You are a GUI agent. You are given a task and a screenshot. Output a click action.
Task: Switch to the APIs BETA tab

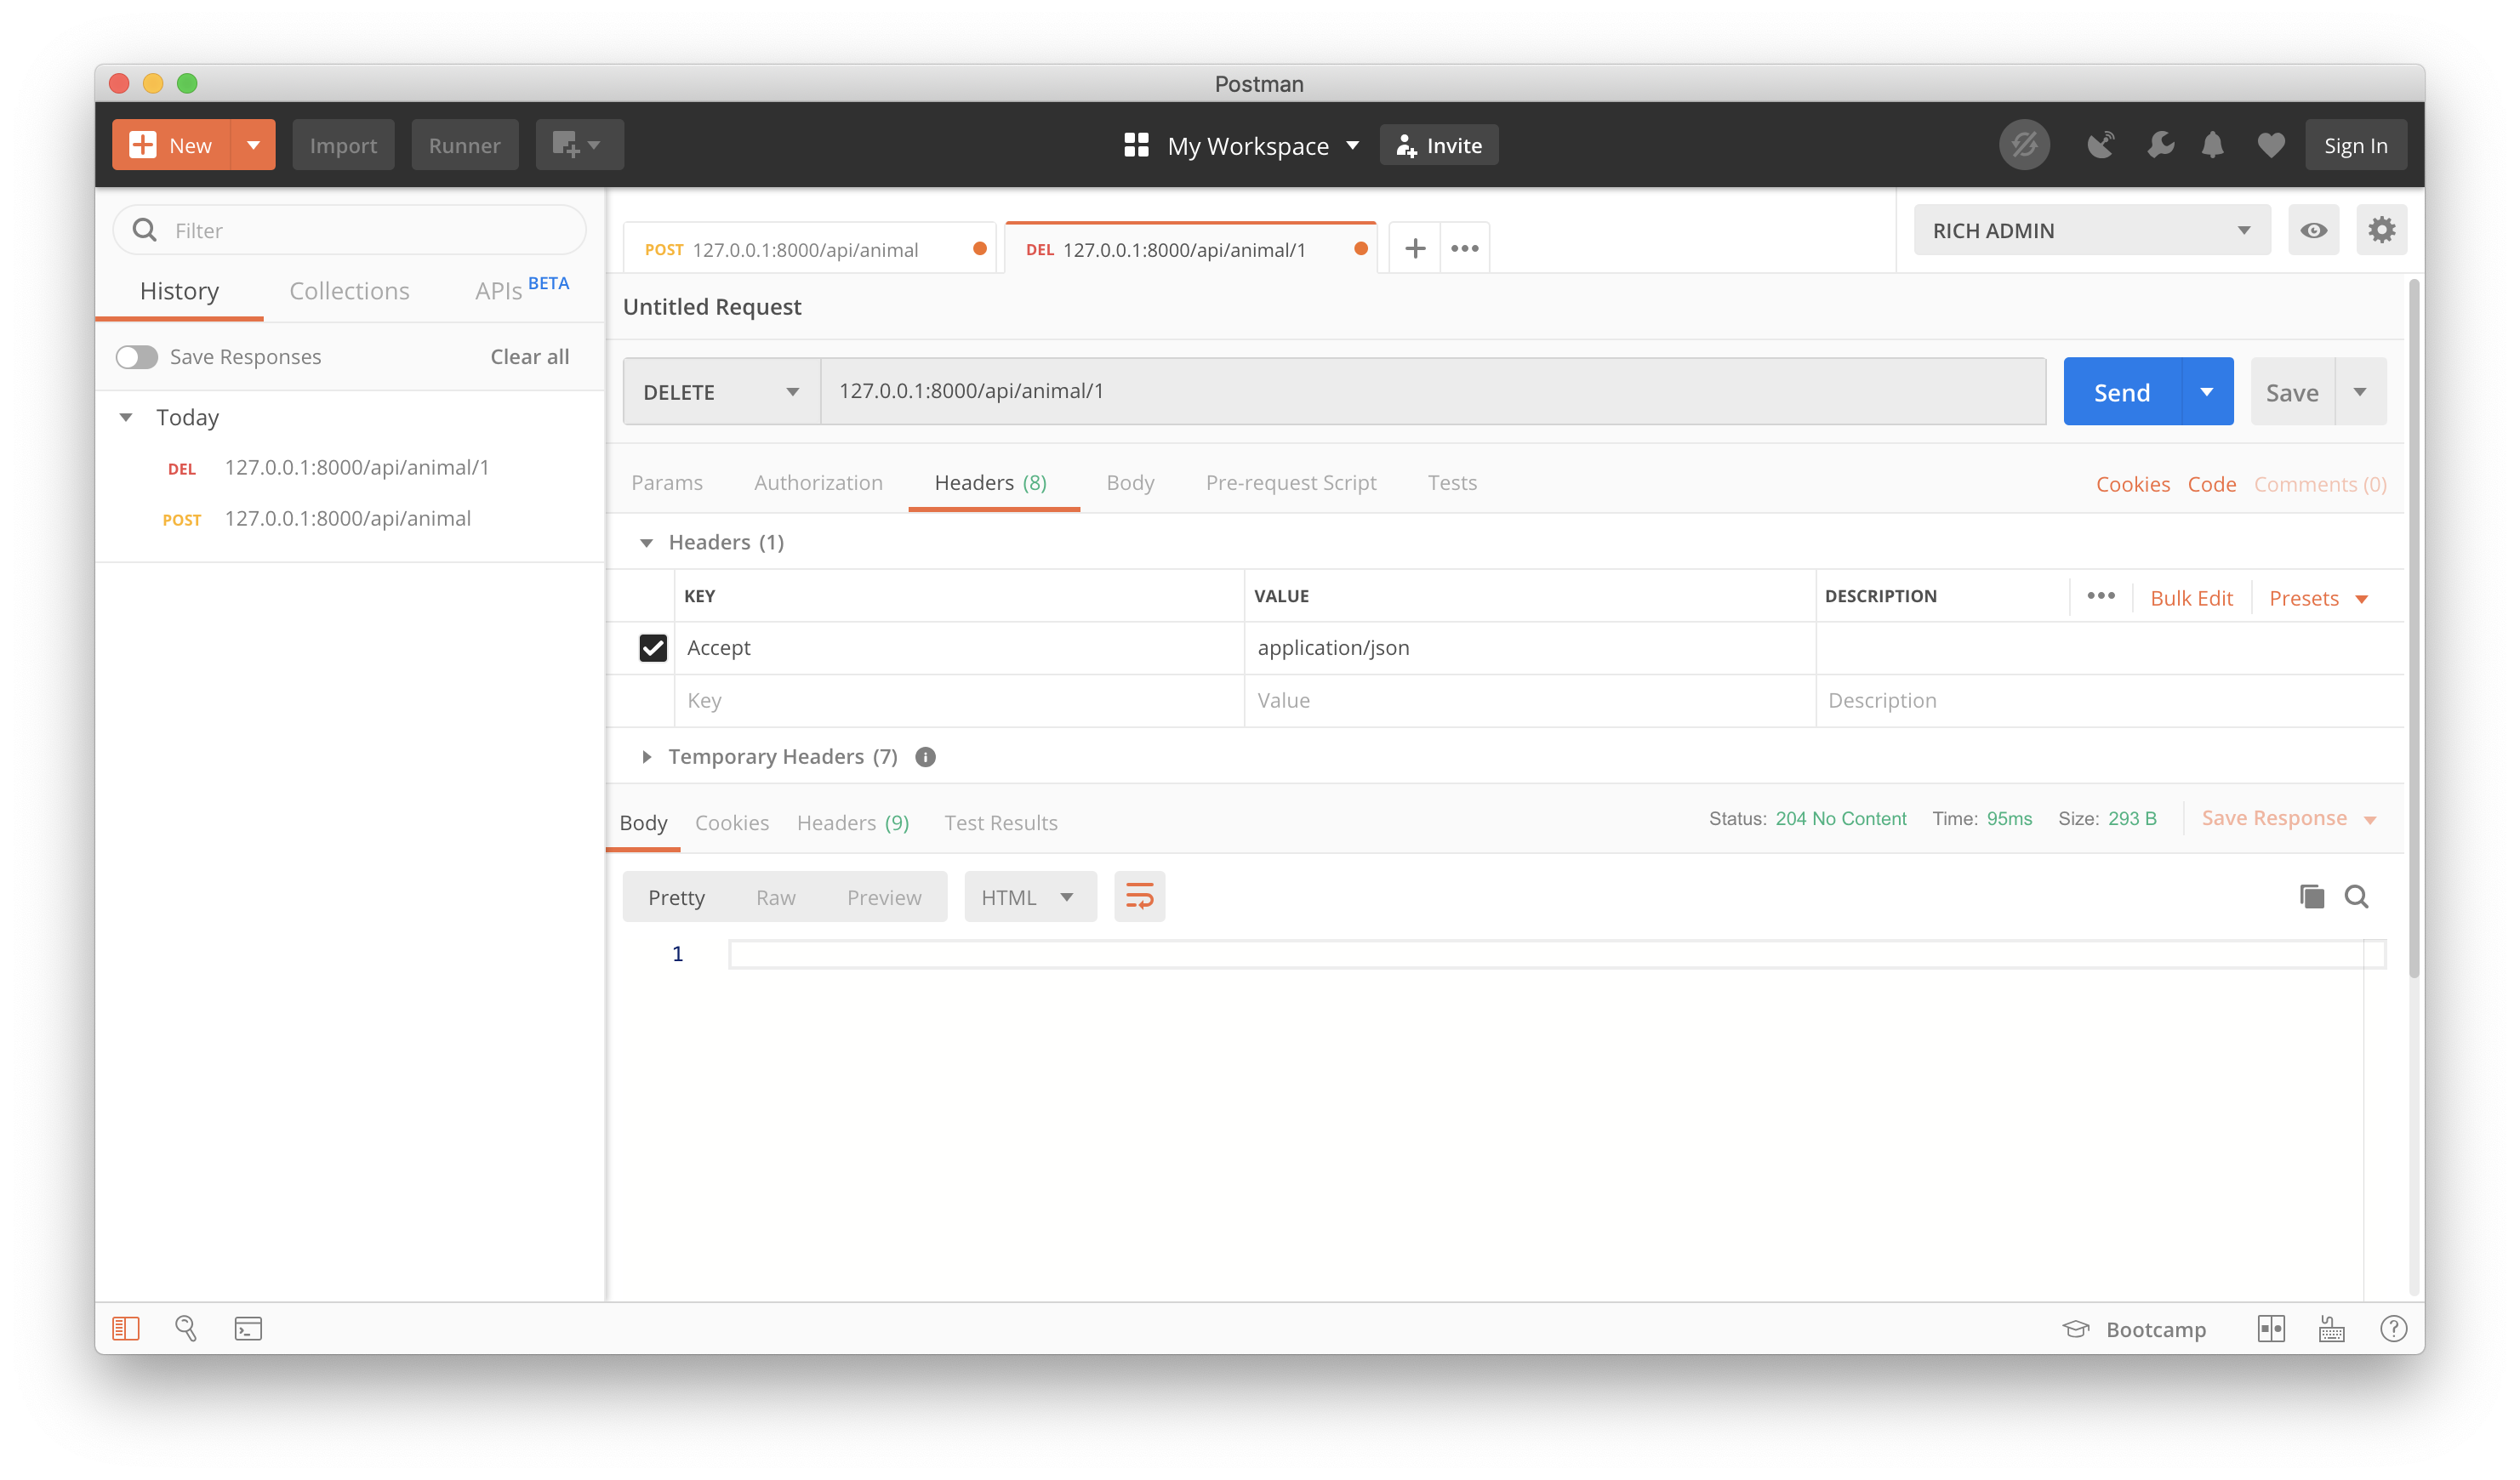tap(521, 290)
